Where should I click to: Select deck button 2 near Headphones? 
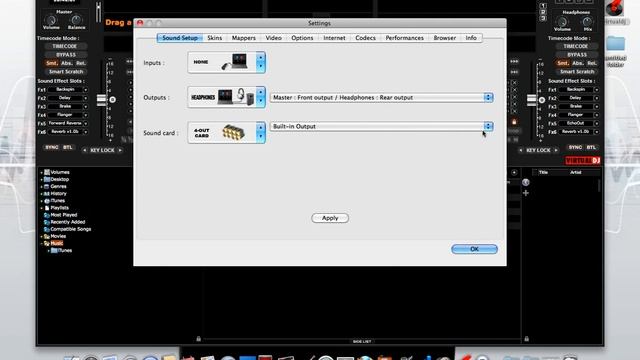point(543,12)
